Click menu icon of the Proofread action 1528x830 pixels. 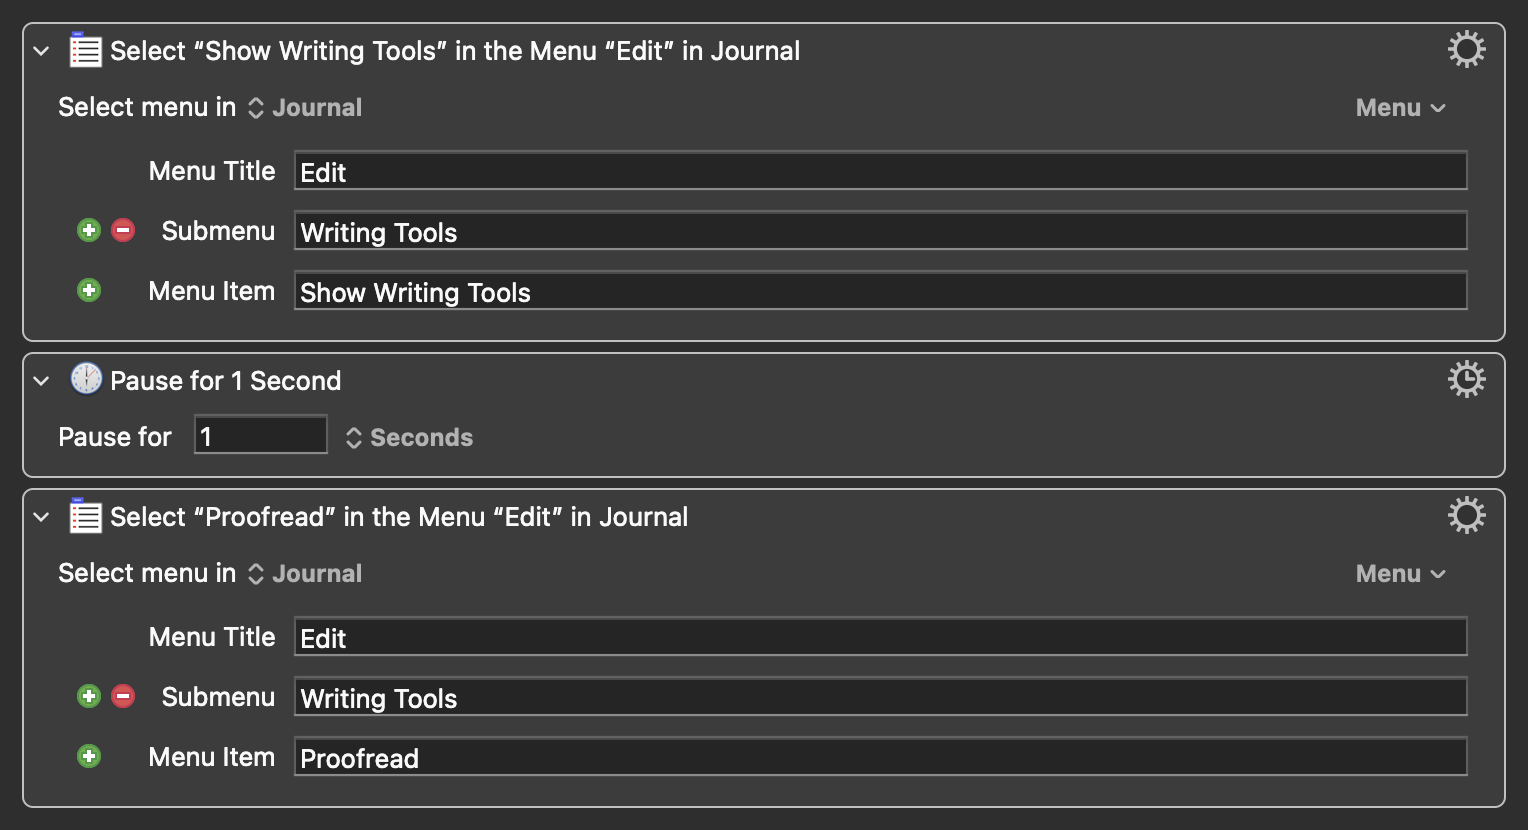(85, 517)
